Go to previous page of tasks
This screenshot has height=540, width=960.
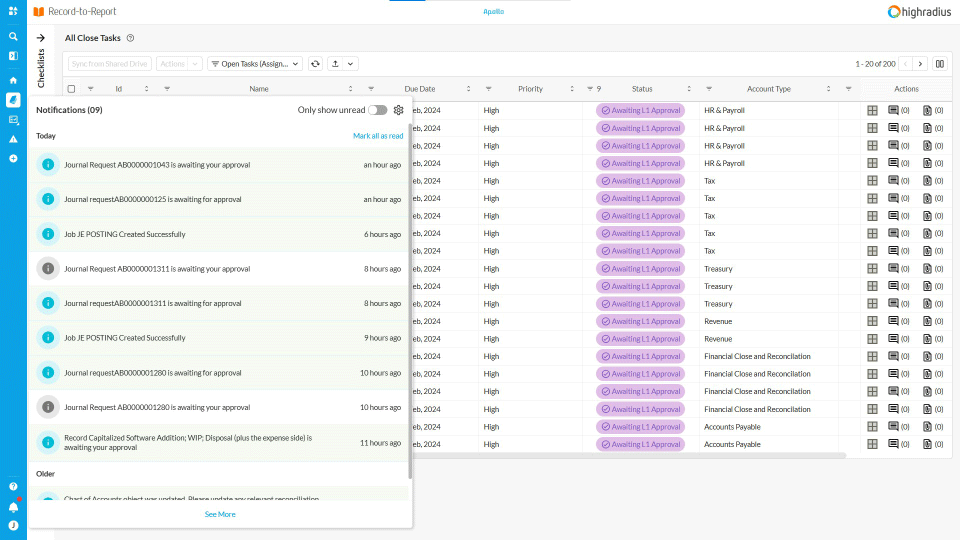906,64
